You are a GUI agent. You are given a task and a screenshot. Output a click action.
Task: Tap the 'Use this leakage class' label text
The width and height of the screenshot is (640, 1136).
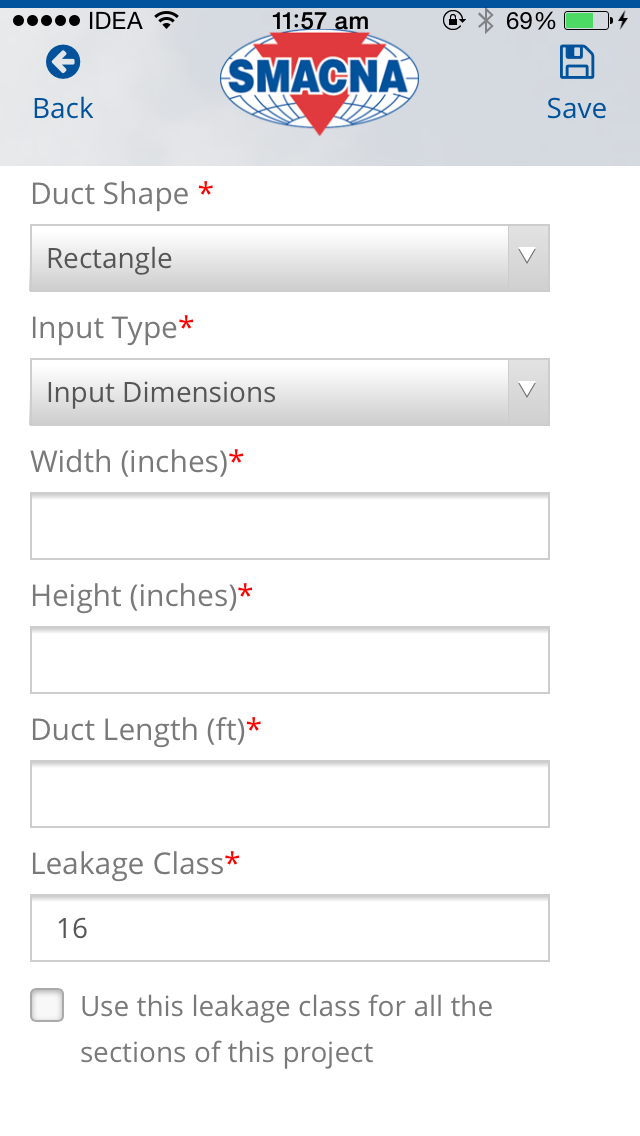286,1029
